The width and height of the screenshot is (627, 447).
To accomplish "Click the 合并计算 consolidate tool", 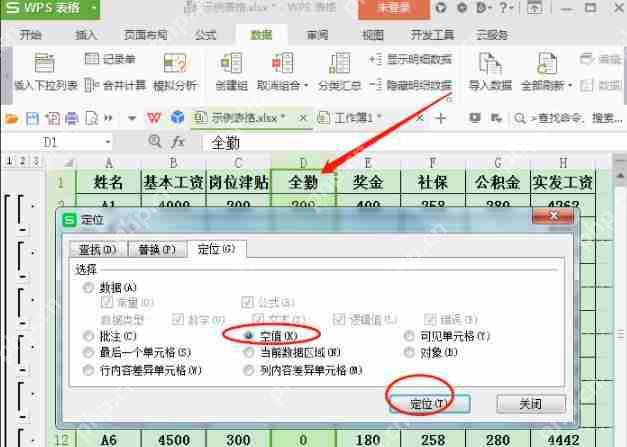I will tap(115, 85).
